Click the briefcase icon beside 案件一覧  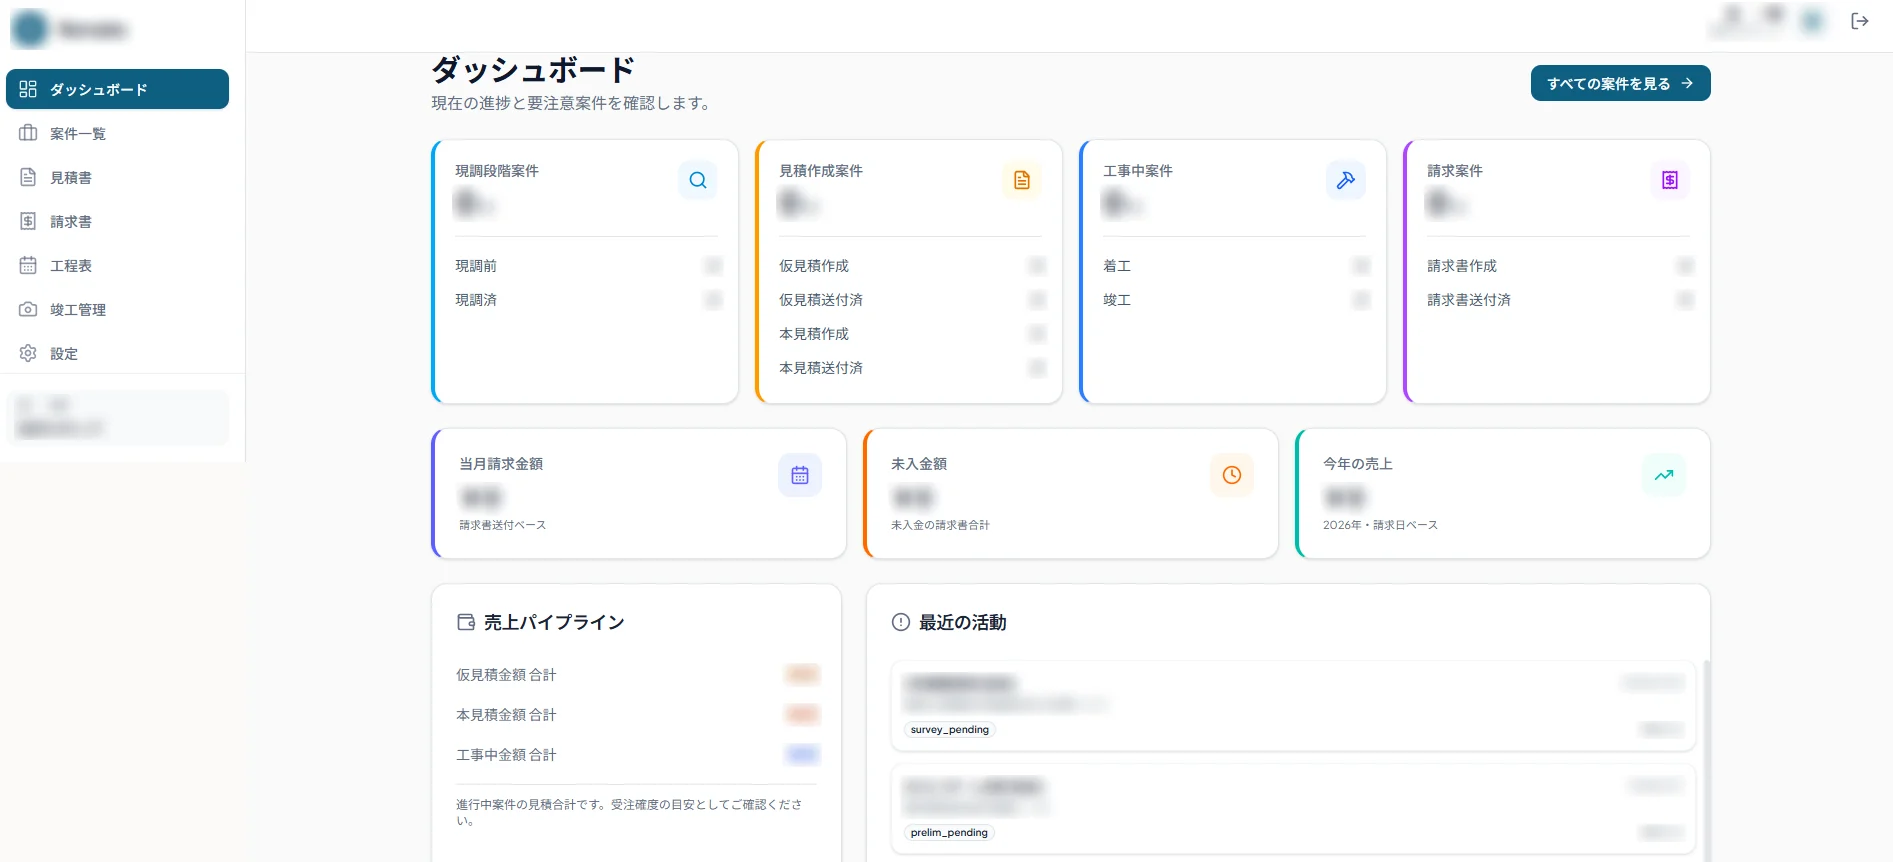(28, 133)
